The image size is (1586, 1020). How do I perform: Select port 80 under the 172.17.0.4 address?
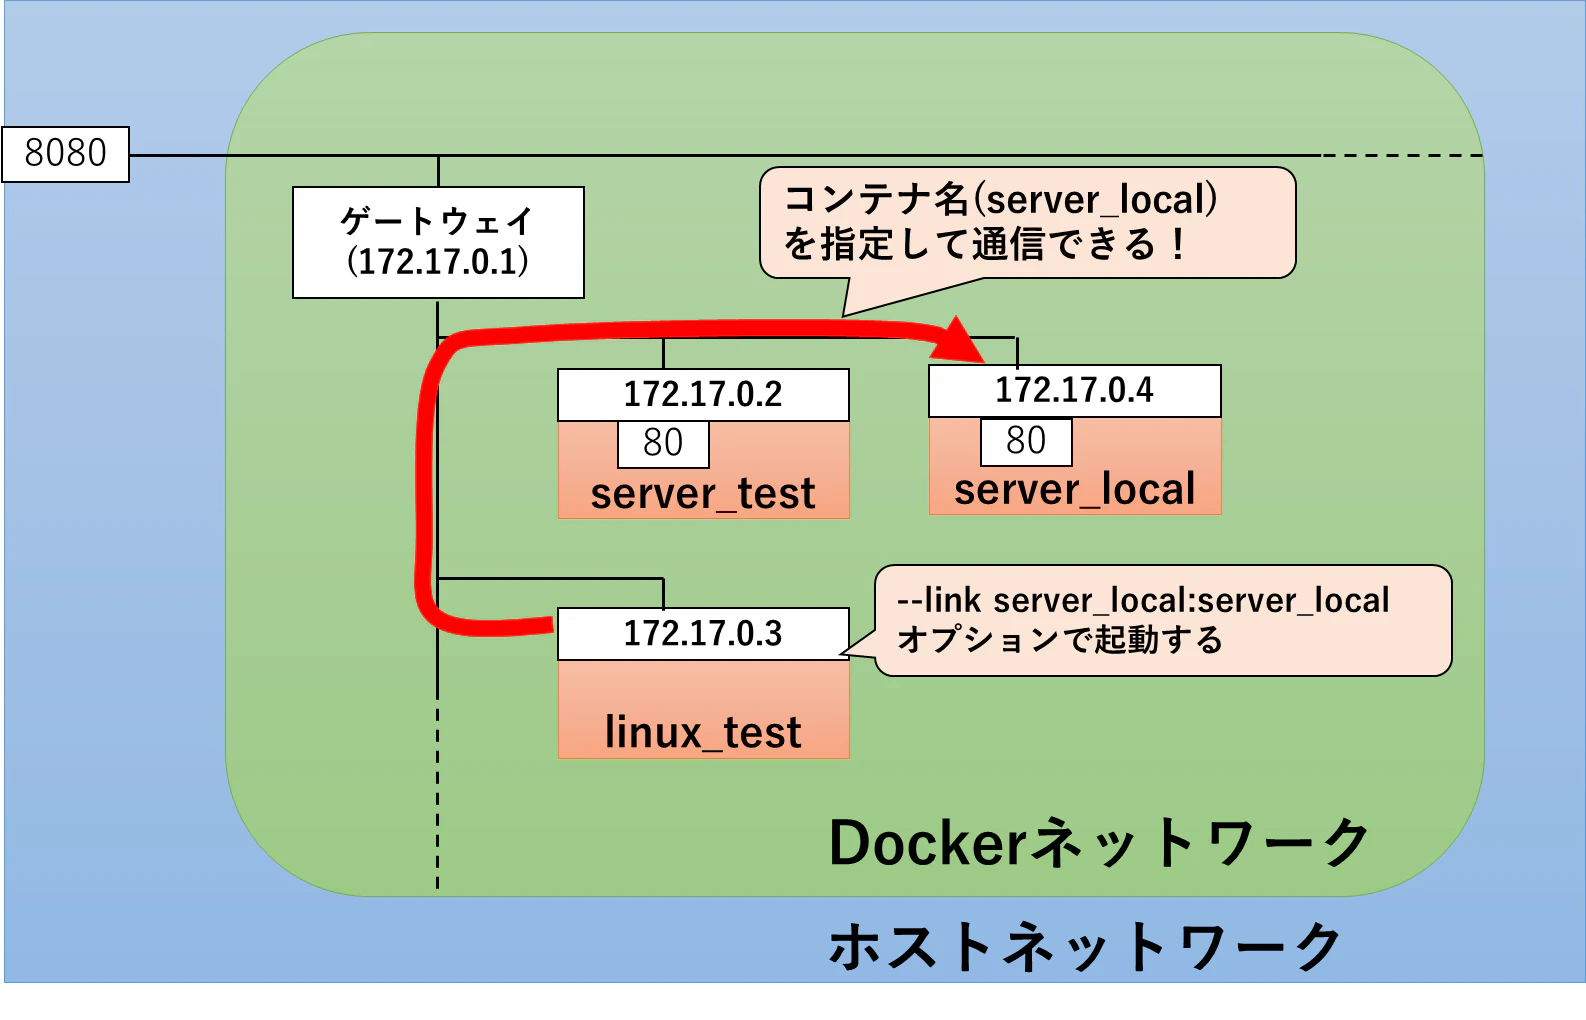[x=1026, y=441]
